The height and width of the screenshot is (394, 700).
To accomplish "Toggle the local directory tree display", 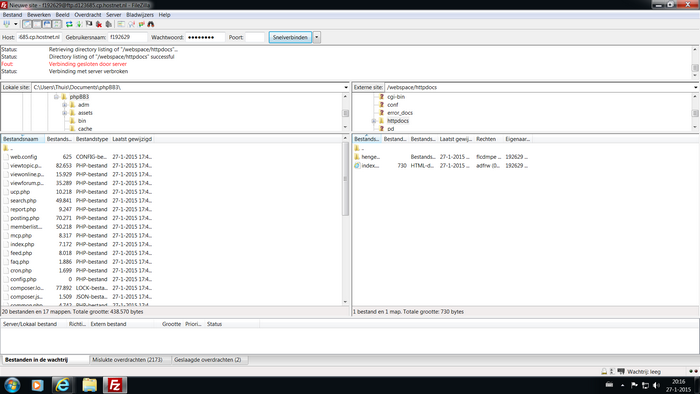I will pyautogui.click(x=37, y=24).
